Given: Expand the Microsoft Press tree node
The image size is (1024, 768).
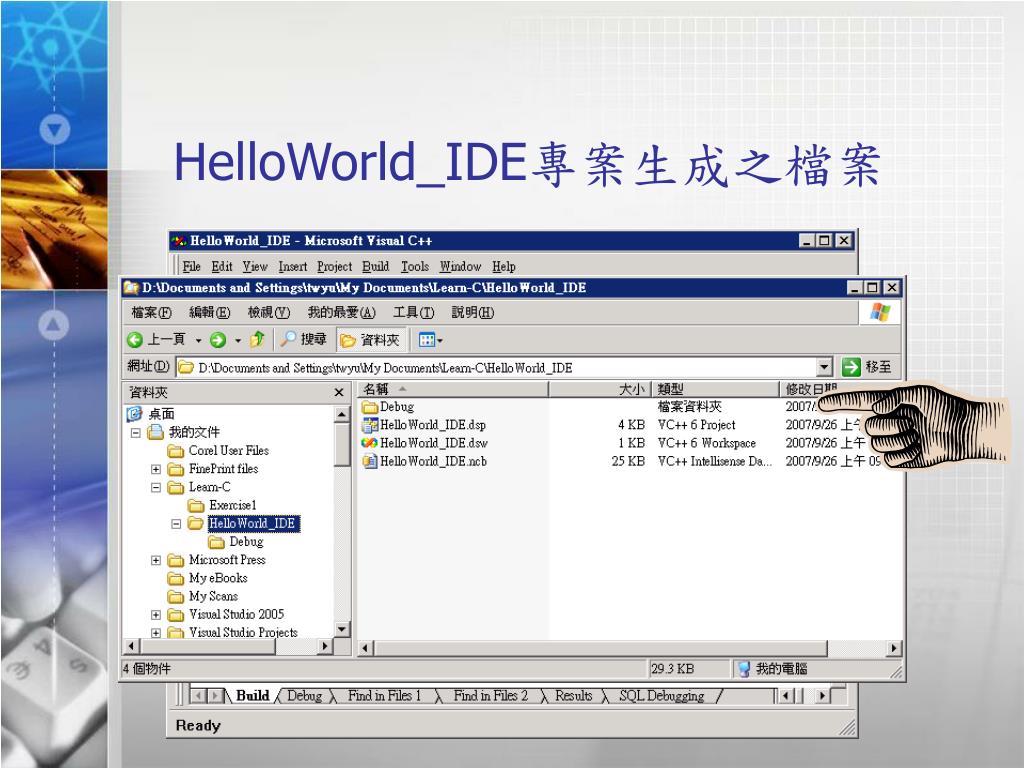Looking at the screenshot, I should 155,560.
